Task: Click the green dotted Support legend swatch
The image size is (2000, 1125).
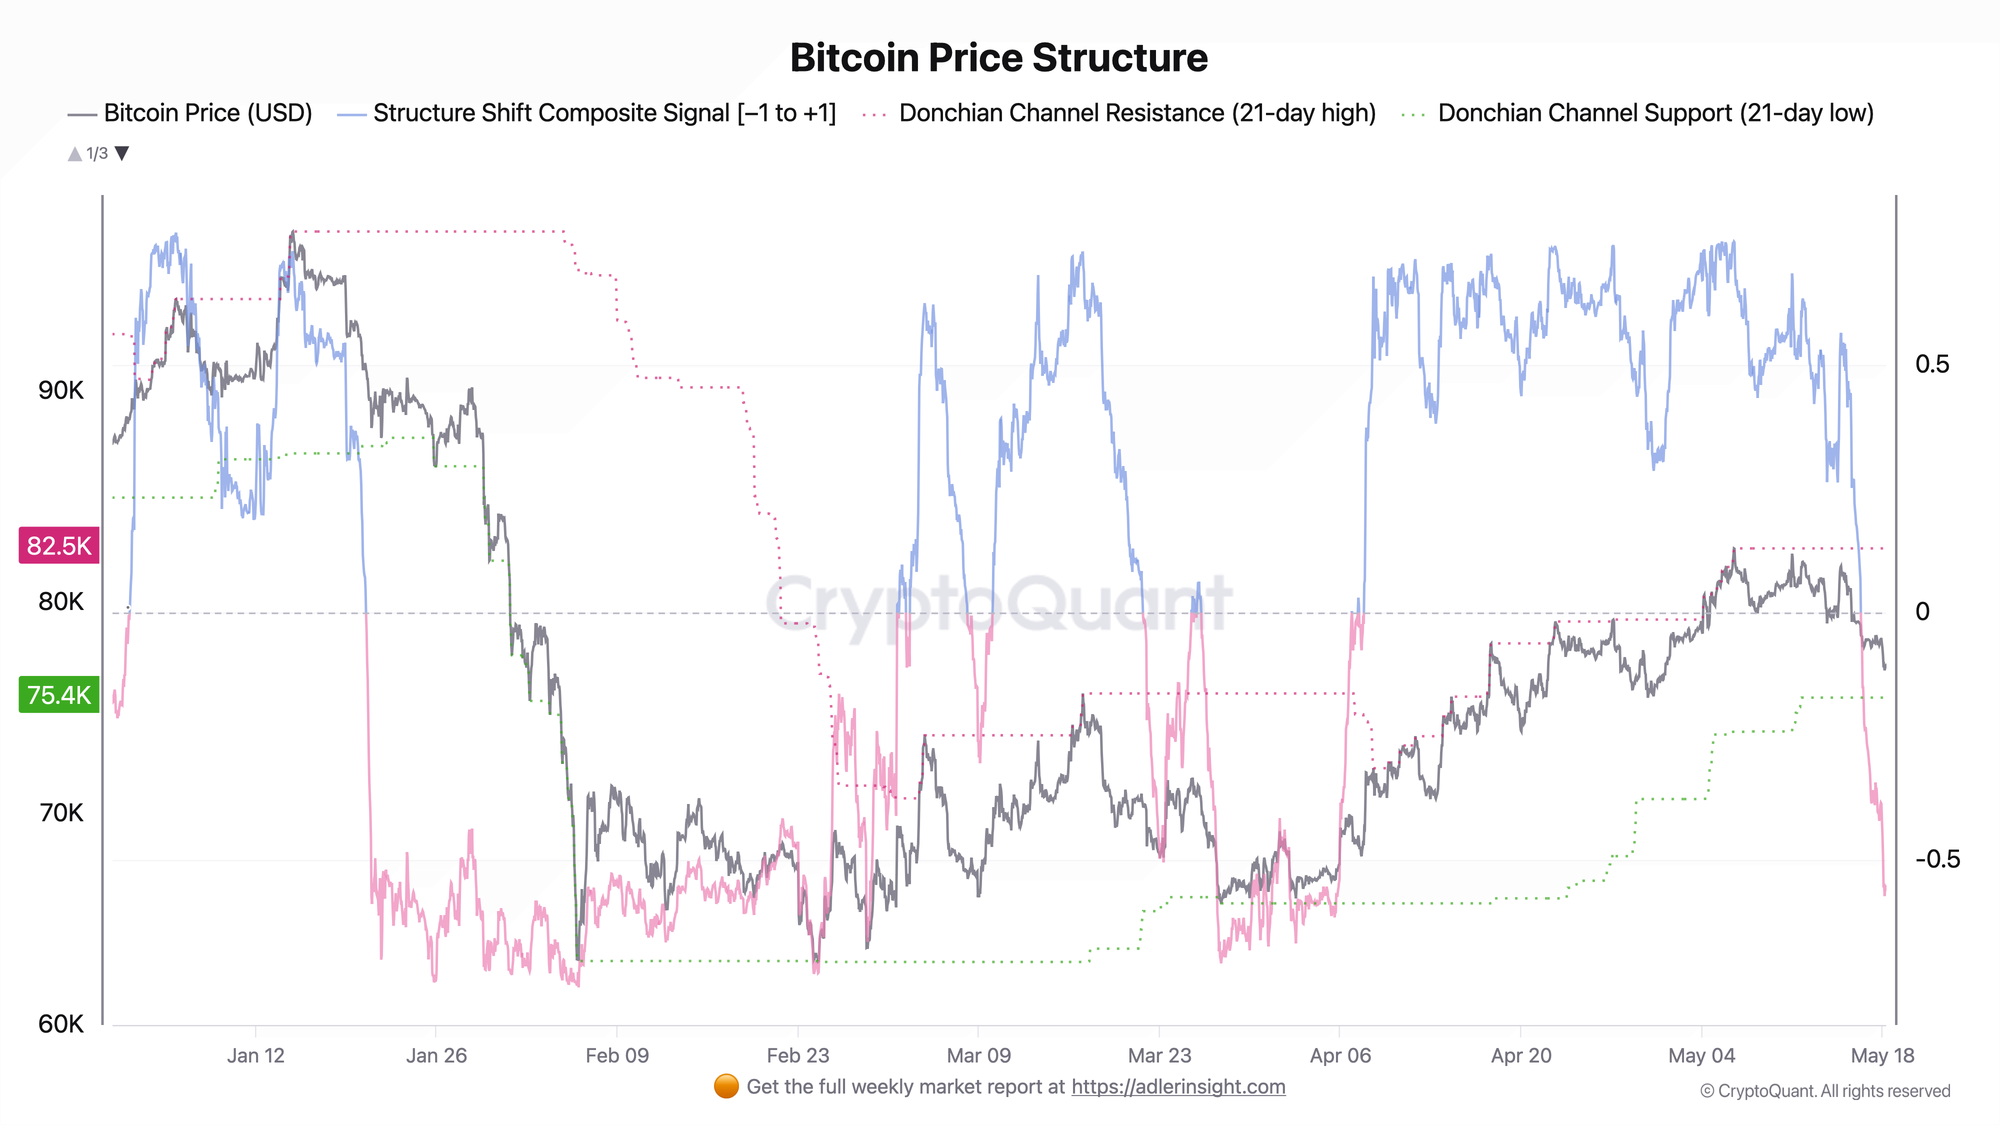Action: coord(1415,114)
